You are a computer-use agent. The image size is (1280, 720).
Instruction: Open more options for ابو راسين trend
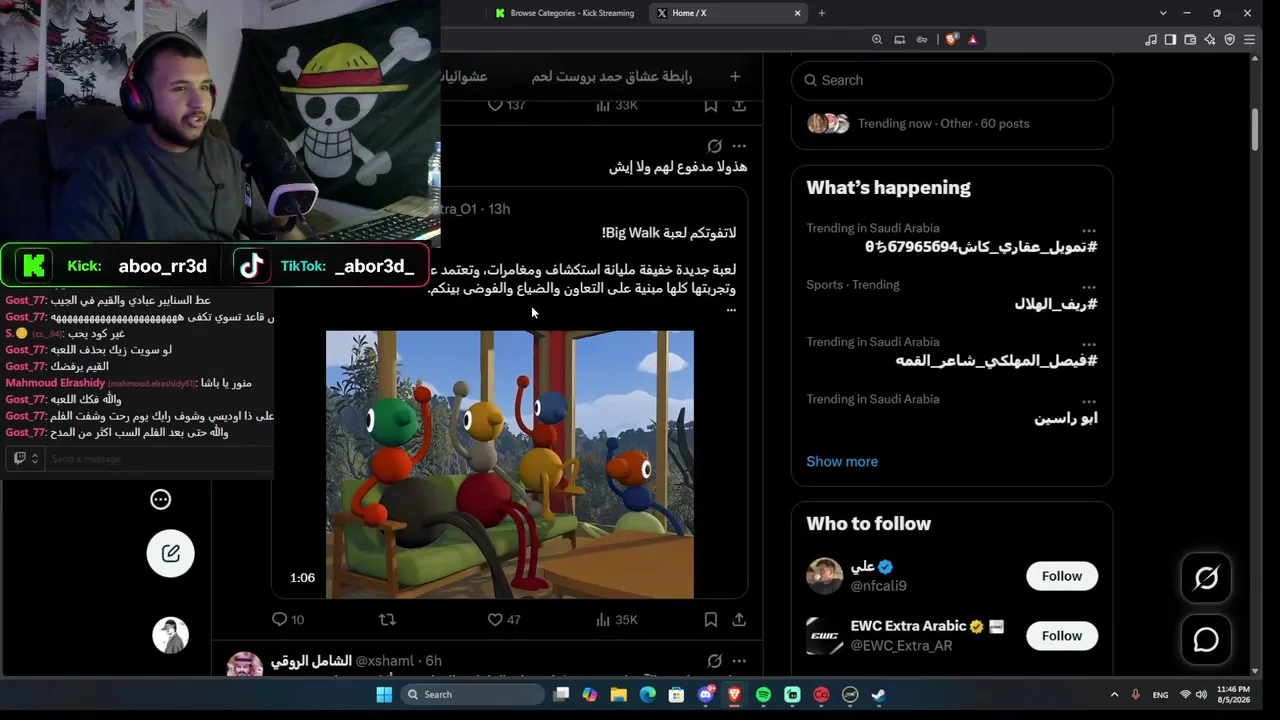pos(1089,401)
